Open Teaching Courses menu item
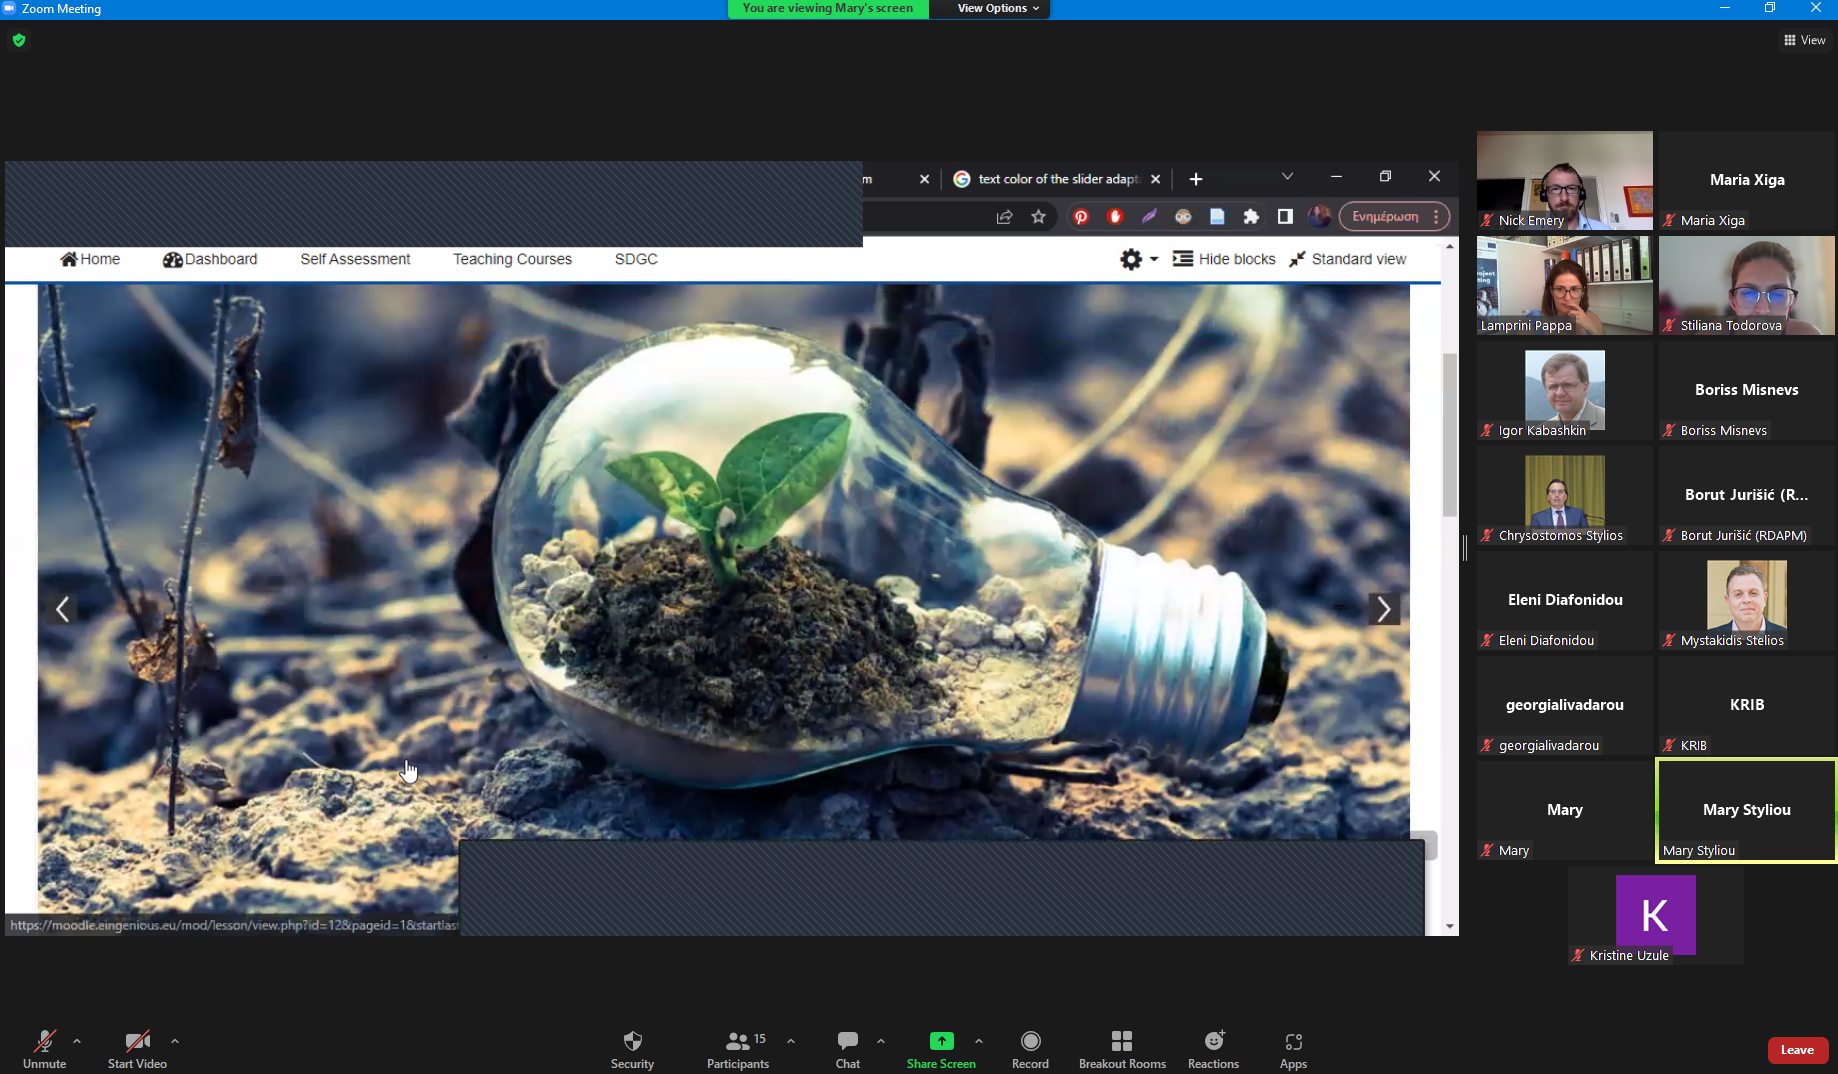Image resolution: width=1838 pixels, height=1074 pixels. pyautogui.click(x=512, y=259)
